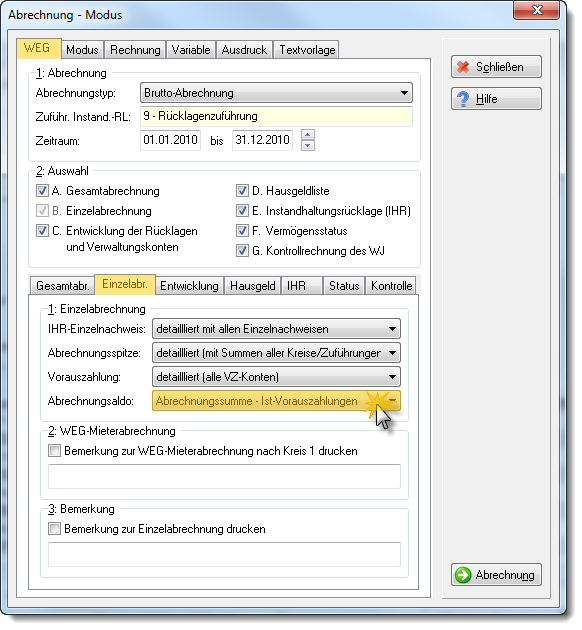
Task: Decrease Zeitraum with the down stepper arrow
Action: click(x=308, y=145)
